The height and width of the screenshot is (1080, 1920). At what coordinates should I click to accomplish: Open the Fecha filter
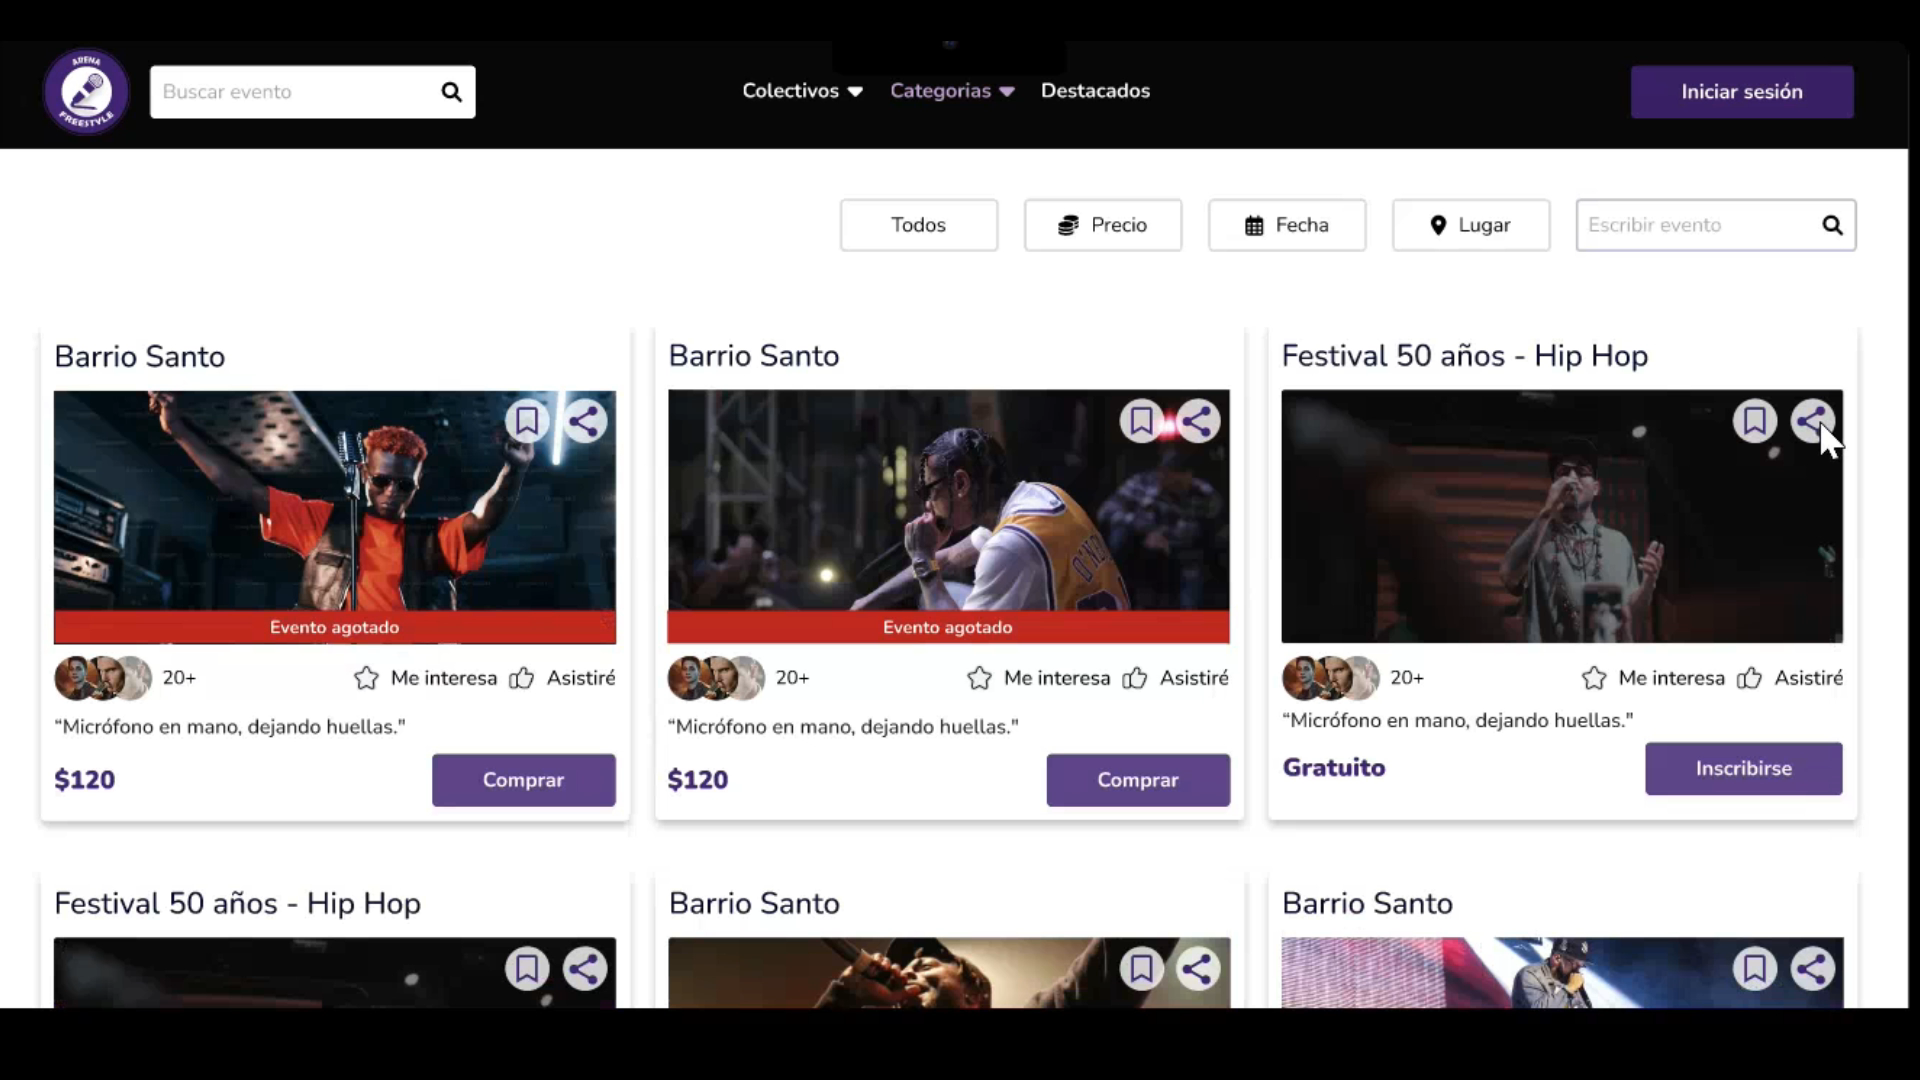[1286, 225]
